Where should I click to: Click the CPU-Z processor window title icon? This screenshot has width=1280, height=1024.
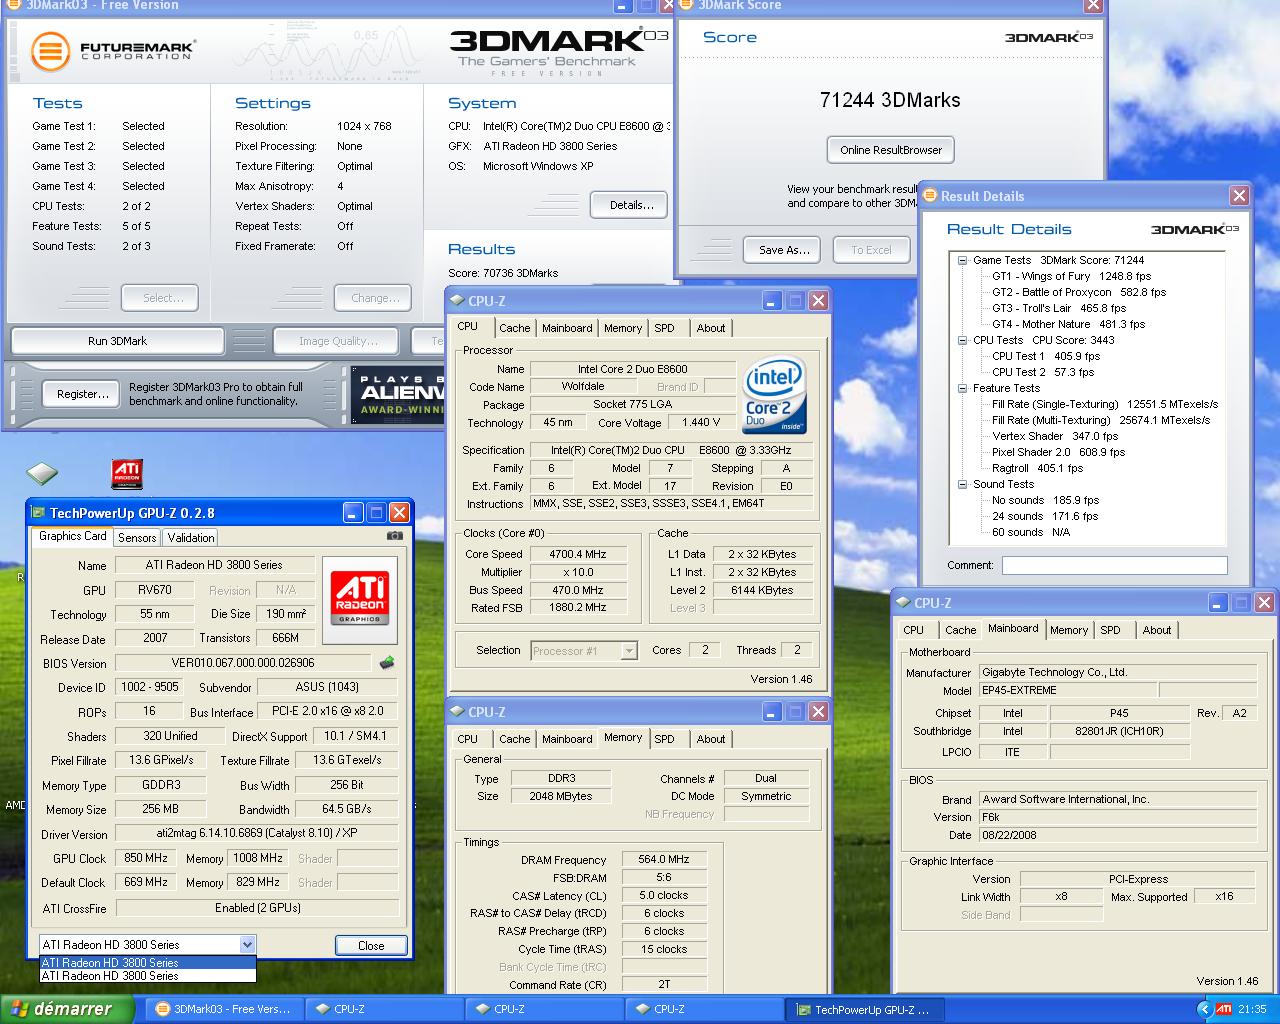pos(458,300)
